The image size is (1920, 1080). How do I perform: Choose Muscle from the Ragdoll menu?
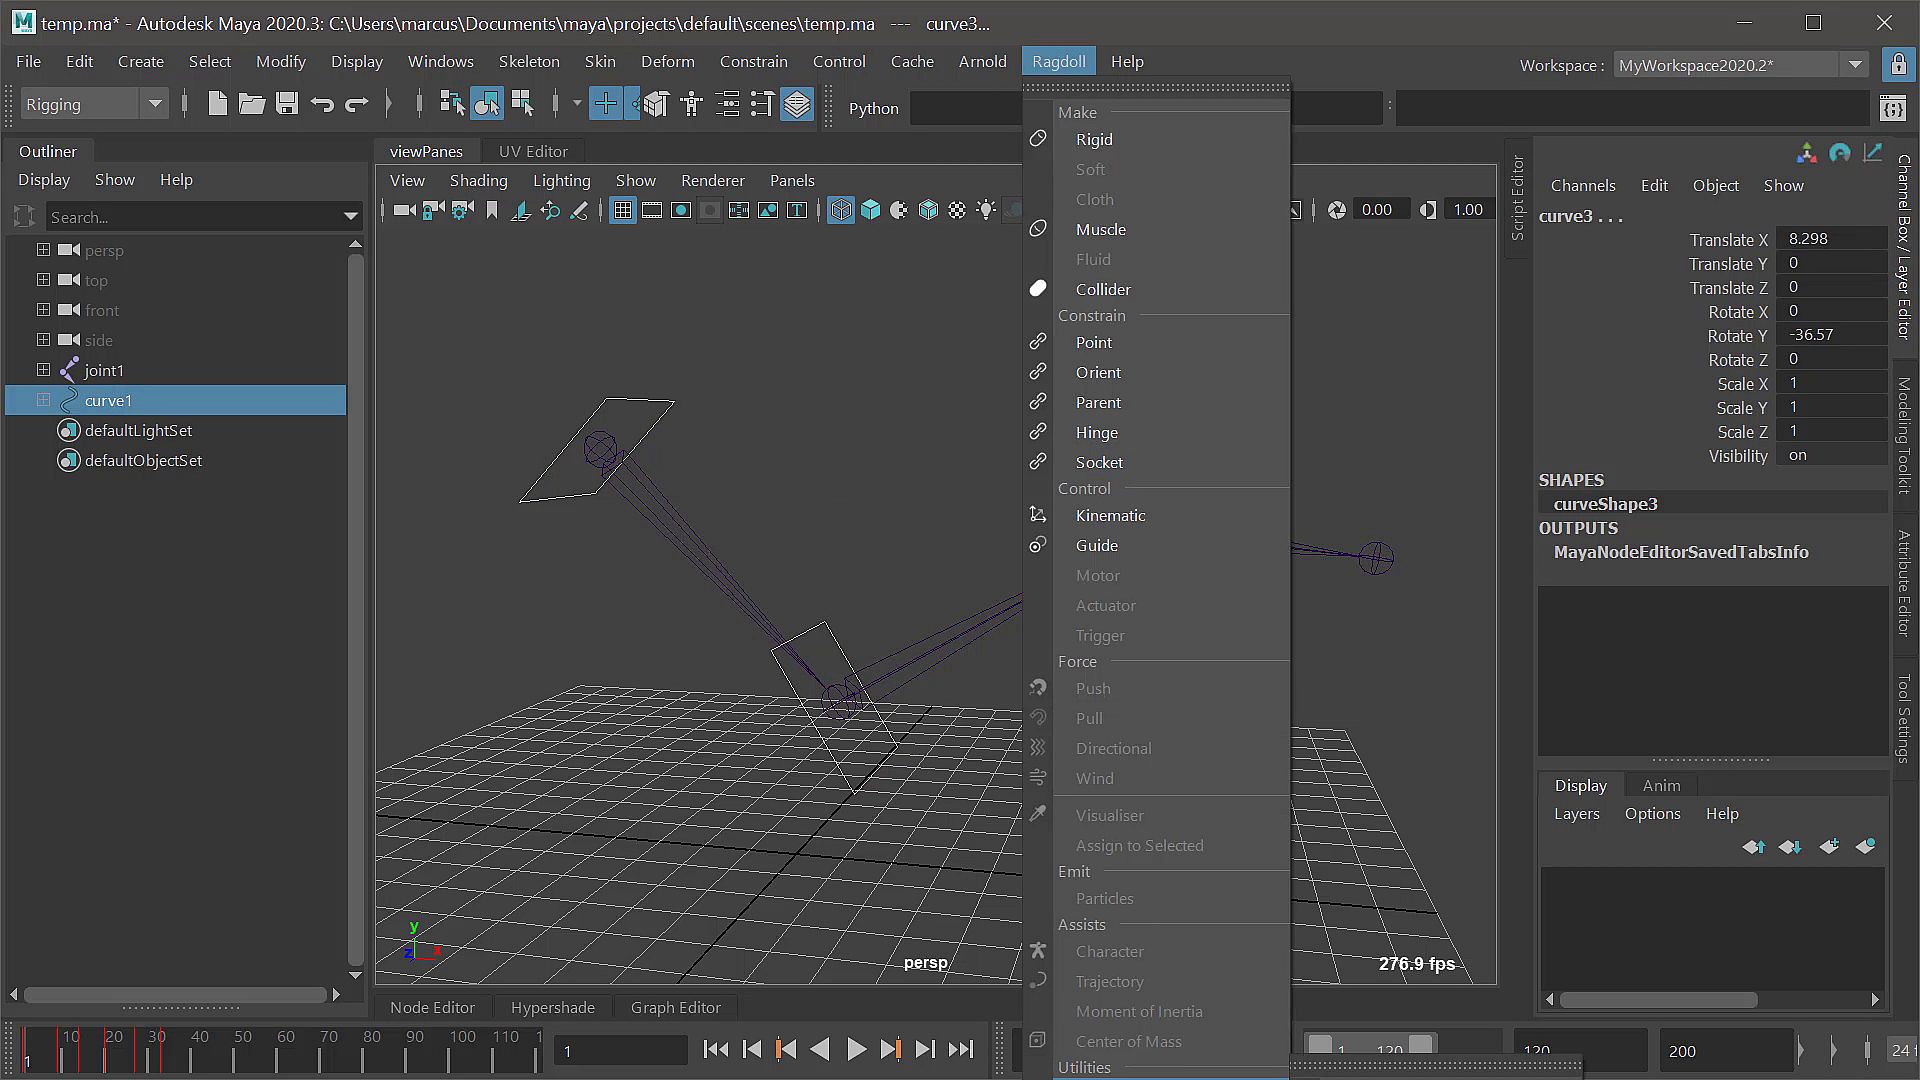[1100, 229]
